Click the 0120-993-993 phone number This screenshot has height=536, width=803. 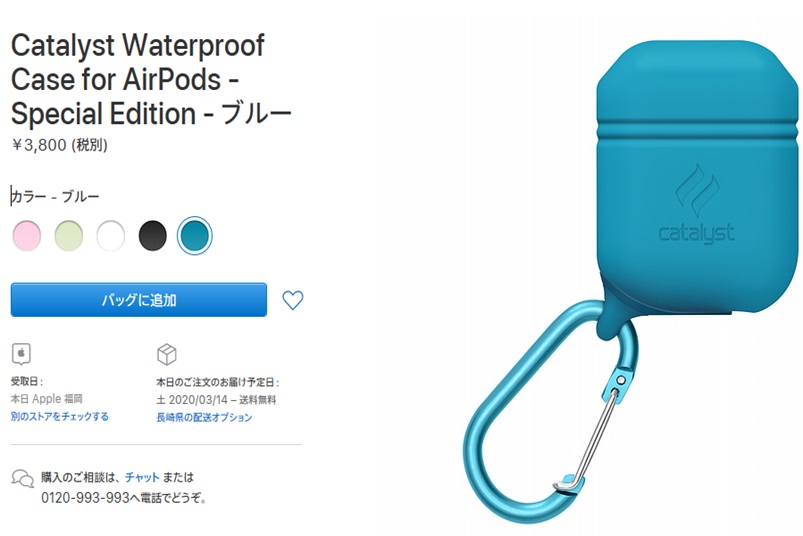click(85, 498)
